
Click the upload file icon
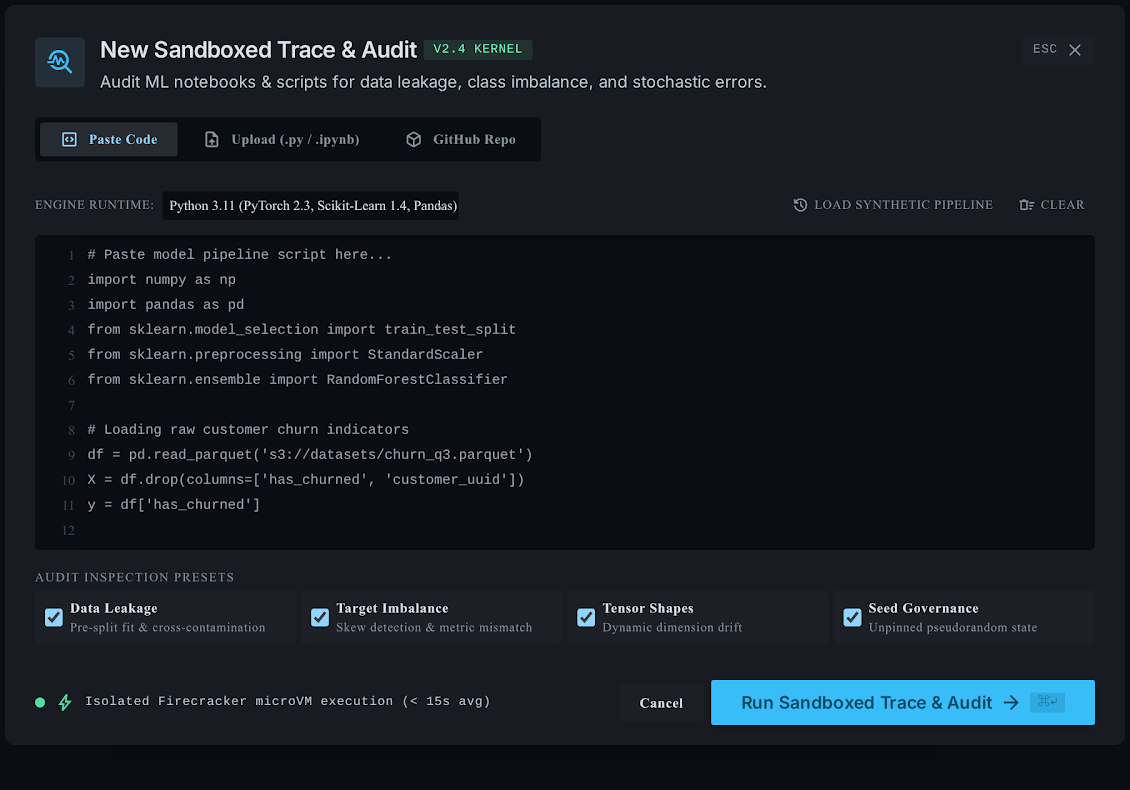(x=211, y=139)
